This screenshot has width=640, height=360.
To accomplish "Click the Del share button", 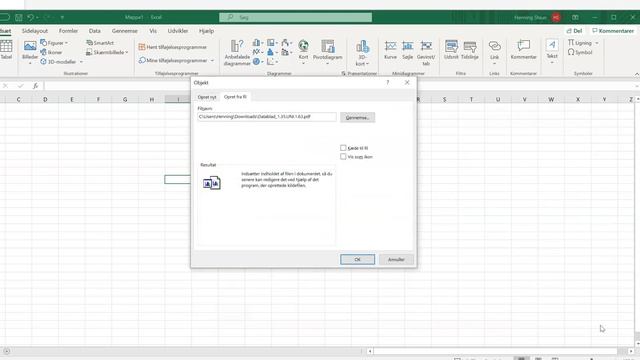I will 574,31.
